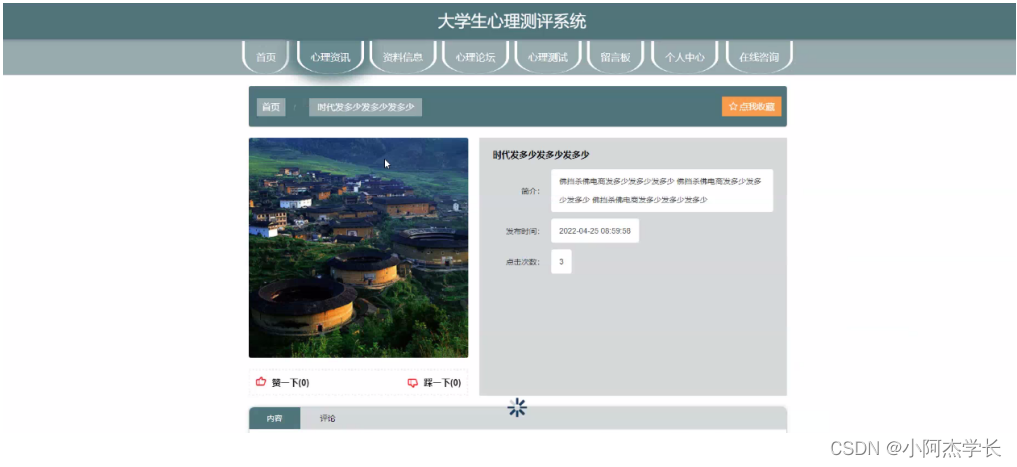Click the tulou village article image

(x=359, y=248)
